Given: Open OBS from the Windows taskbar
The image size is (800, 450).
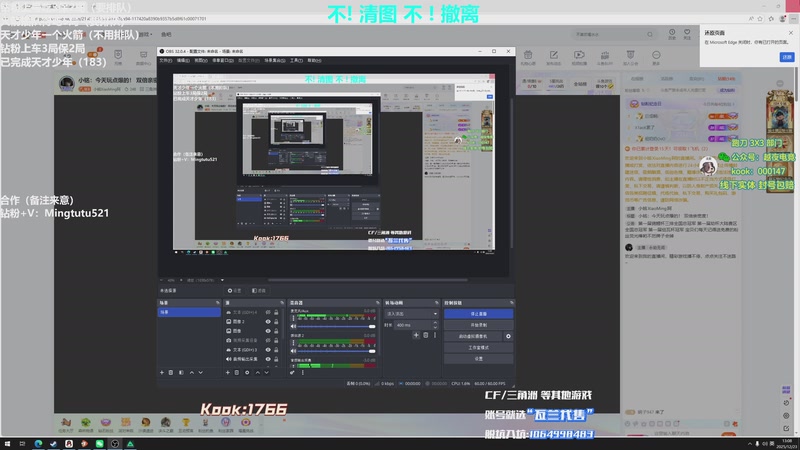Looking at the screenshot, I should [x=115, y=444].
